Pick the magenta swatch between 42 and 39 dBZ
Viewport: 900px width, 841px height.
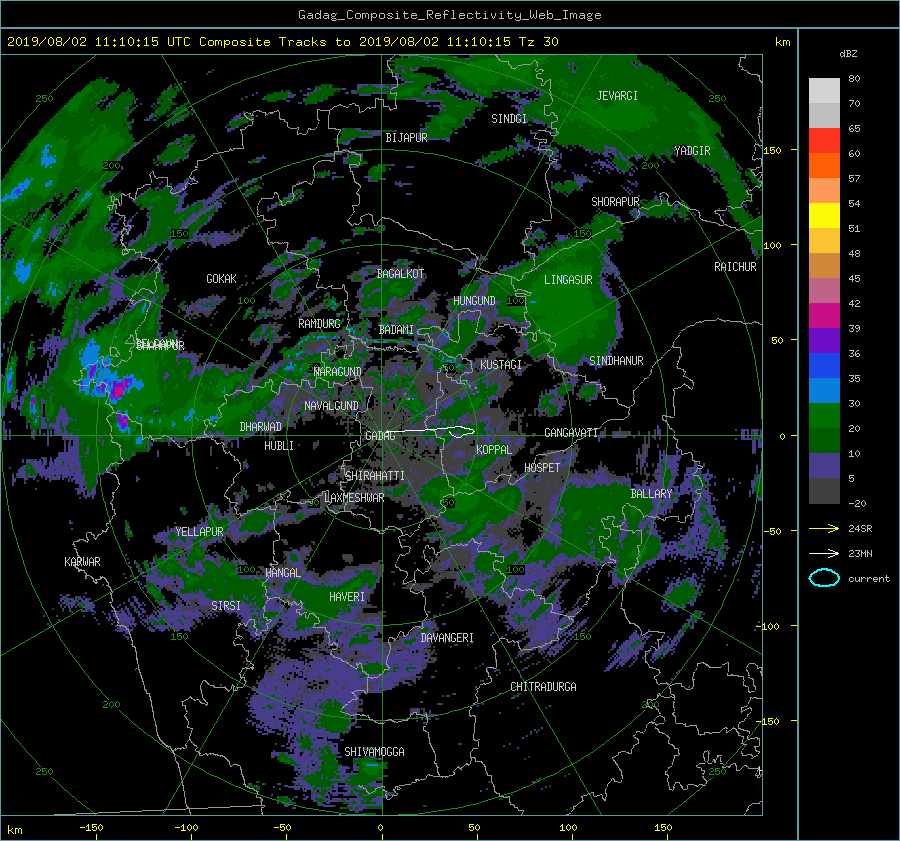coord(824,315)
